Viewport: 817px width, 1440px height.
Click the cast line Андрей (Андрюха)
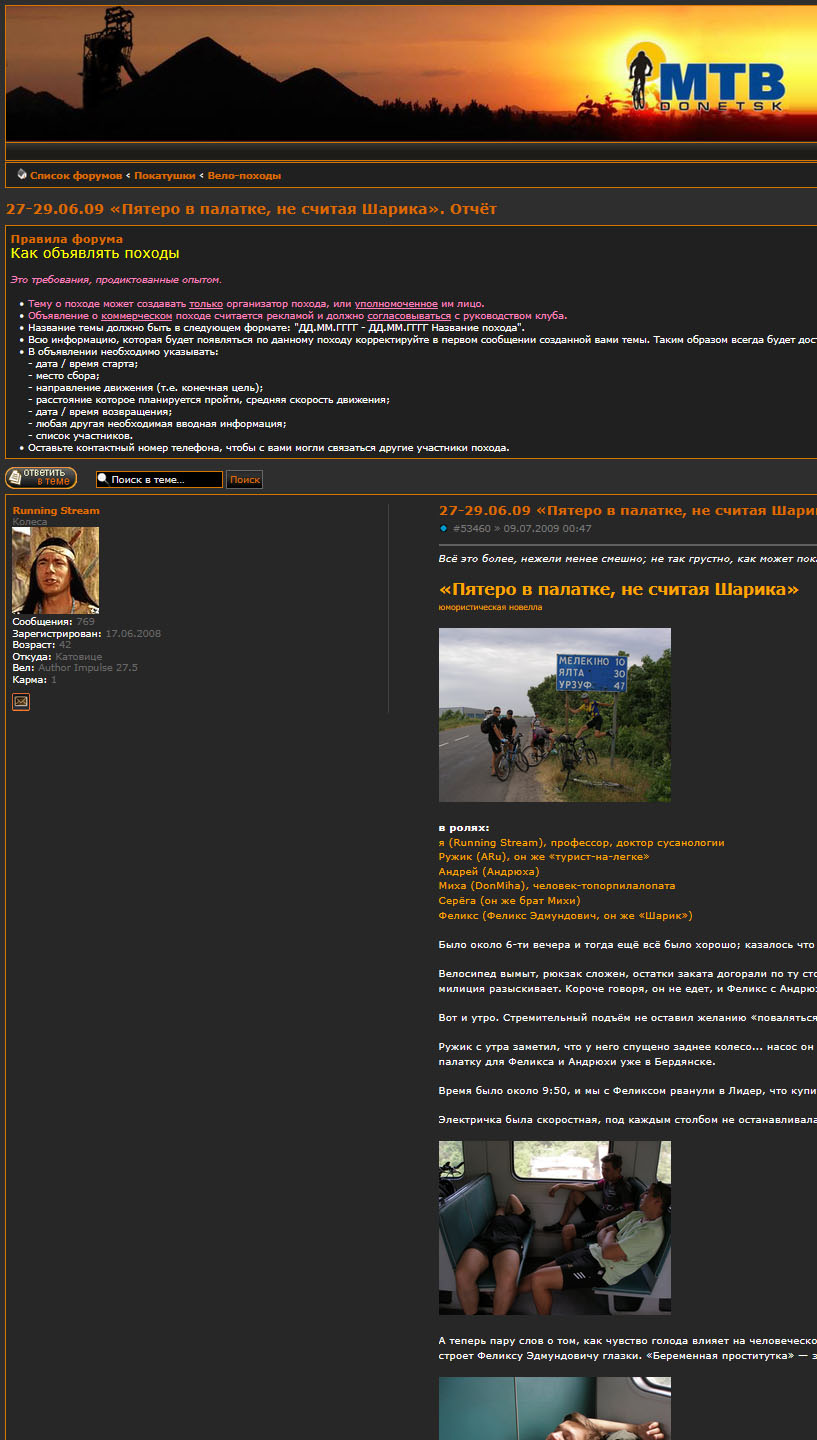[x=489, y=872]
